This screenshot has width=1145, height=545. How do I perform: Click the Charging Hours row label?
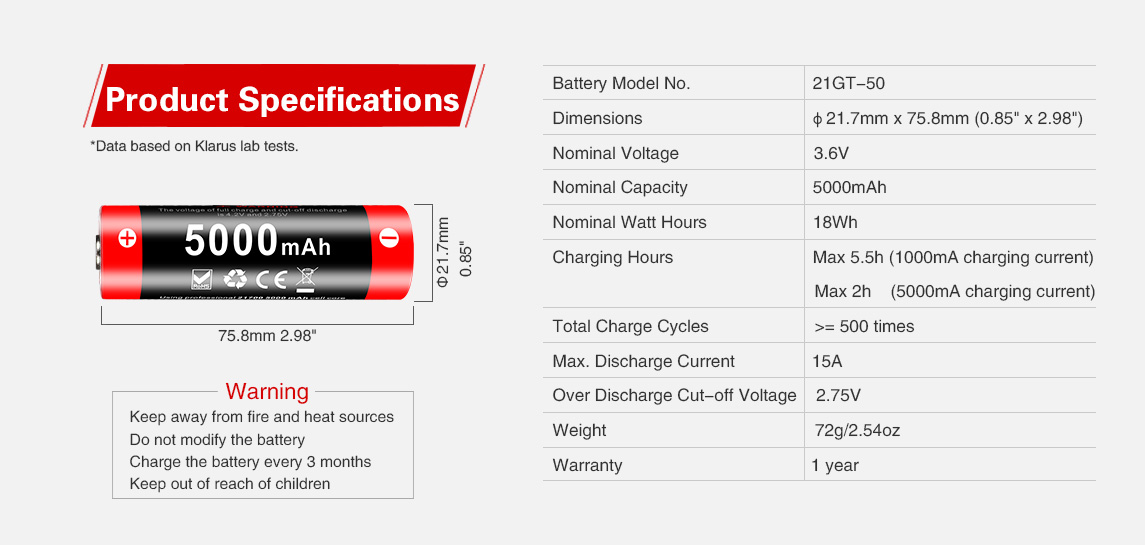[x=612, y=257]
